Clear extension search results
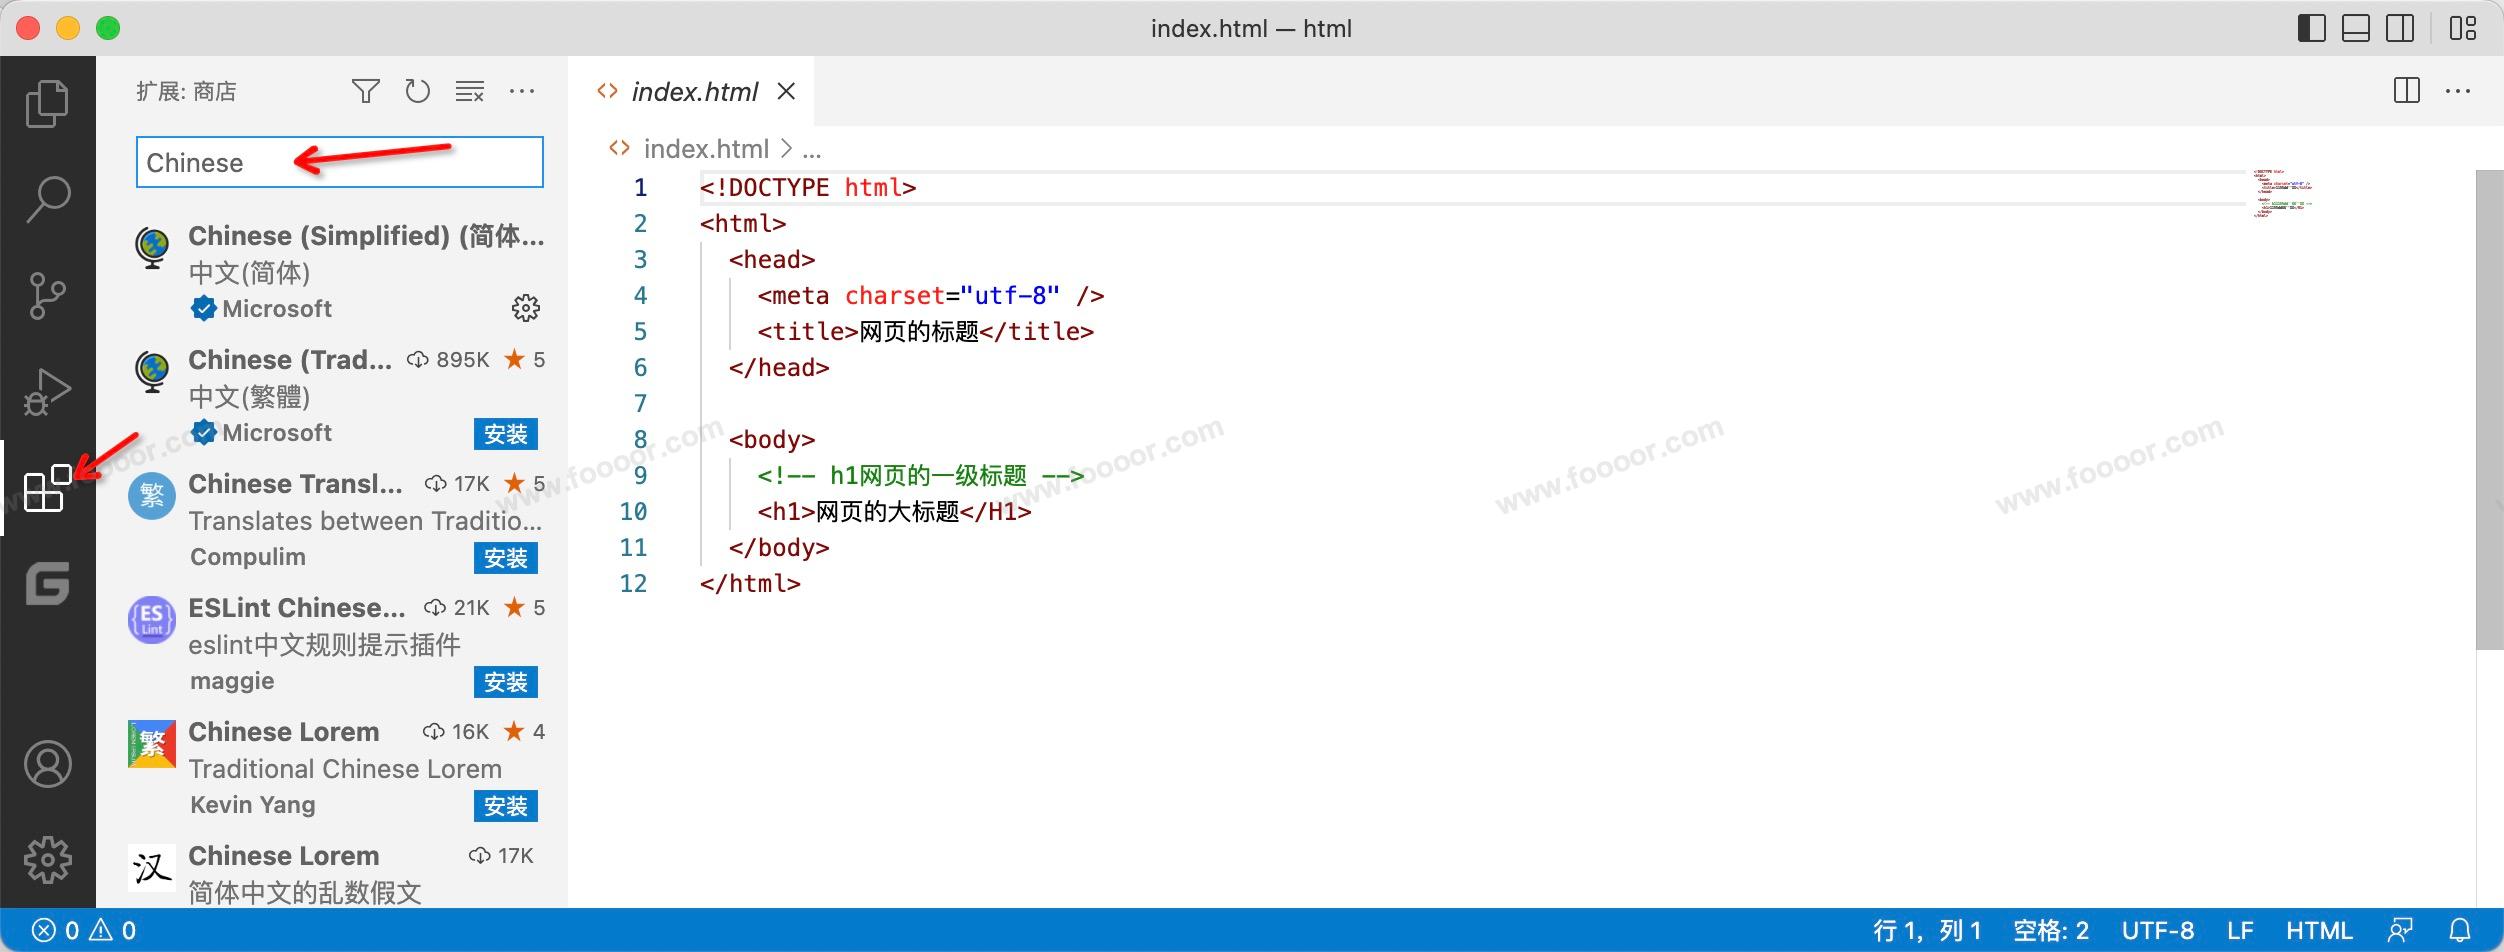2504x952 pixels. pos(469,92)
